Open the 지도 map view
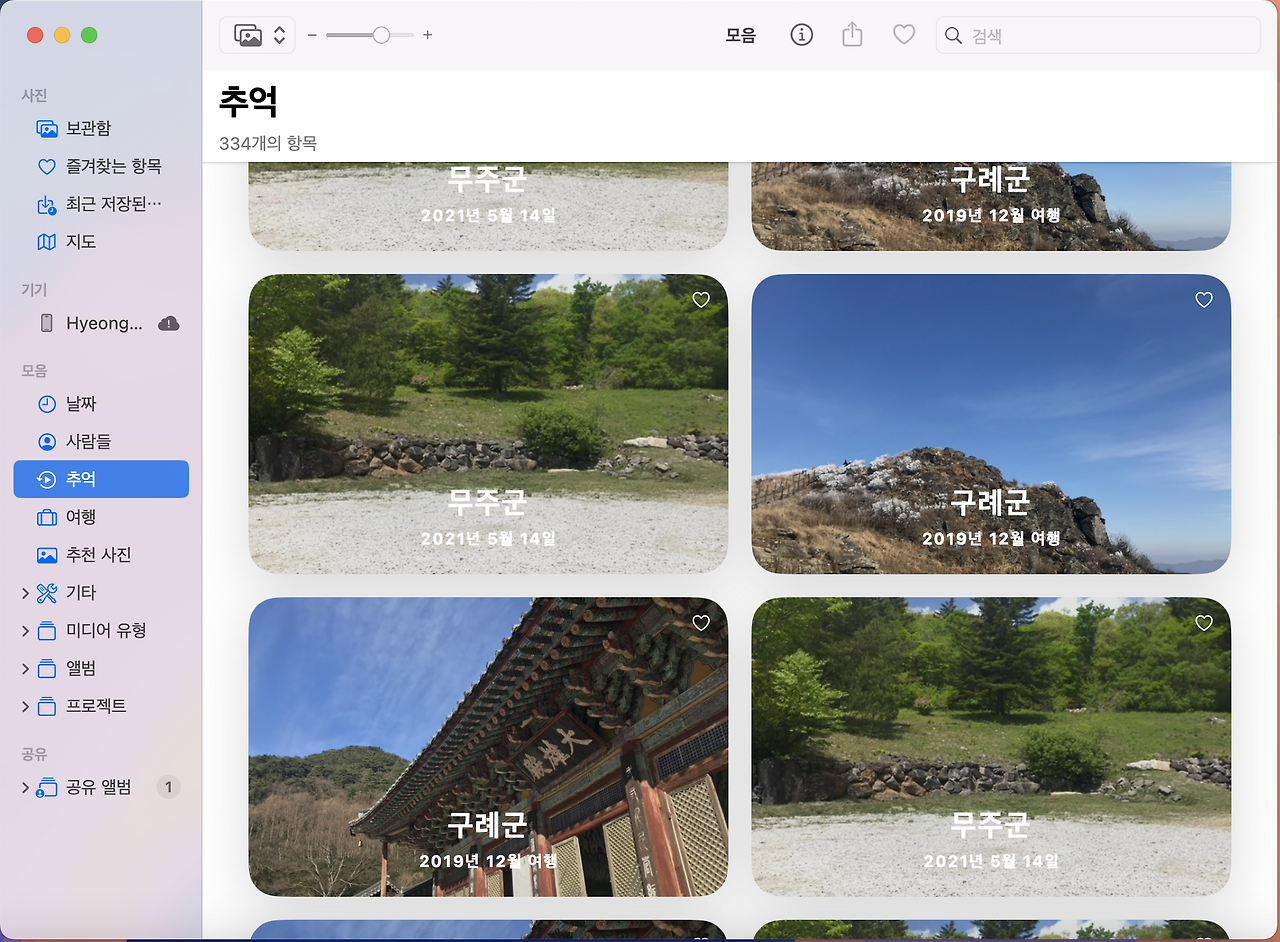The image size is (1280, 942). 101,242
